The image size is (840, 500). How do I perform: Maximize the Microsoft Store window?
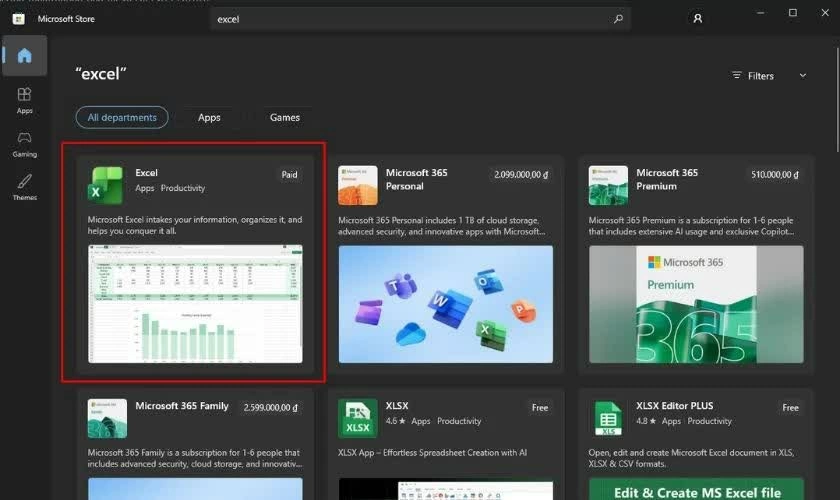coord(793,13)
